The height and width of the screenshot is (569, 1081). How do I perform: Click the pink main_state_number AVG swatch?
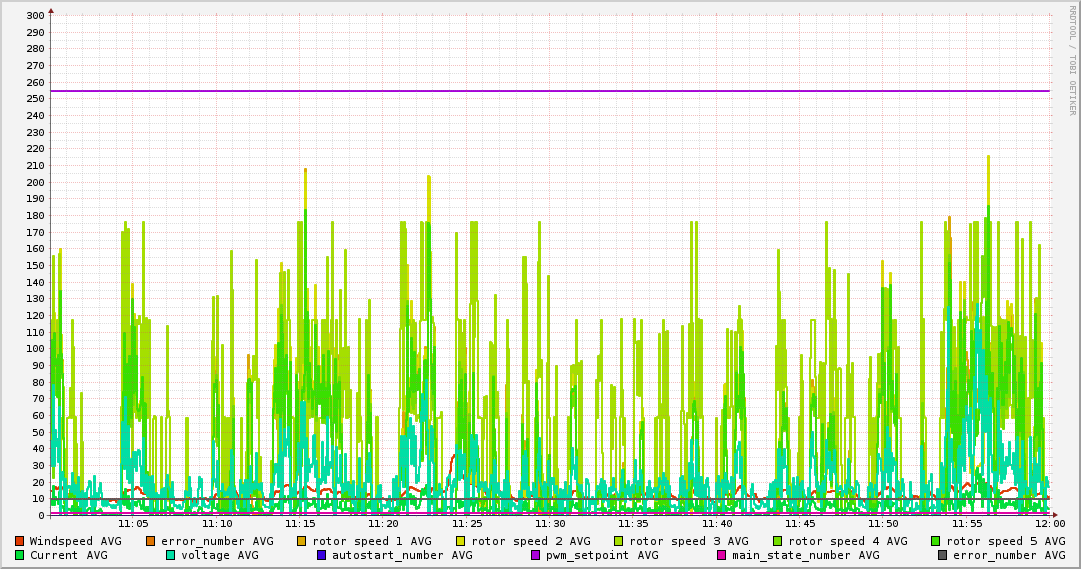pyautogui.click(x=722, y=555)
